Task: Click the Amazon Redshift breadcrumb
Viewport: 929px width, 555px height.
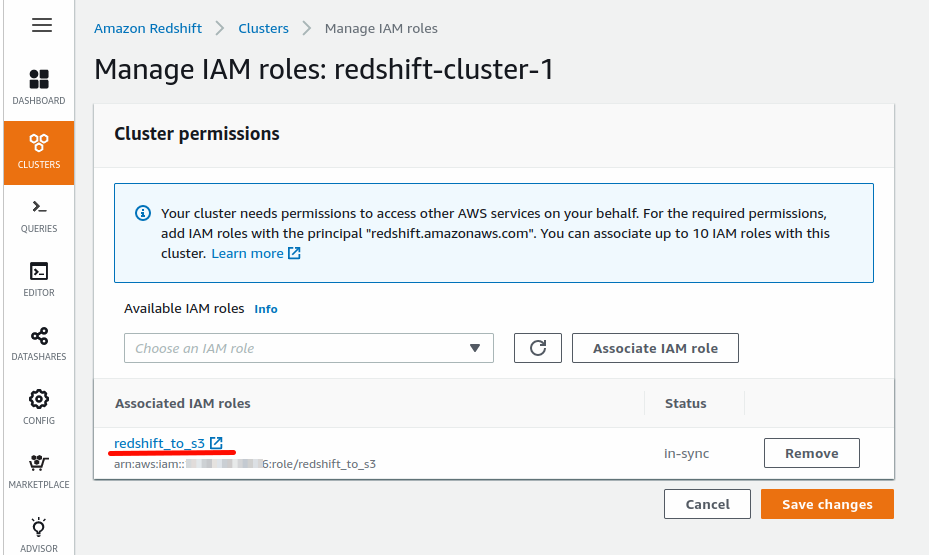Action: [x=147, y=28]
